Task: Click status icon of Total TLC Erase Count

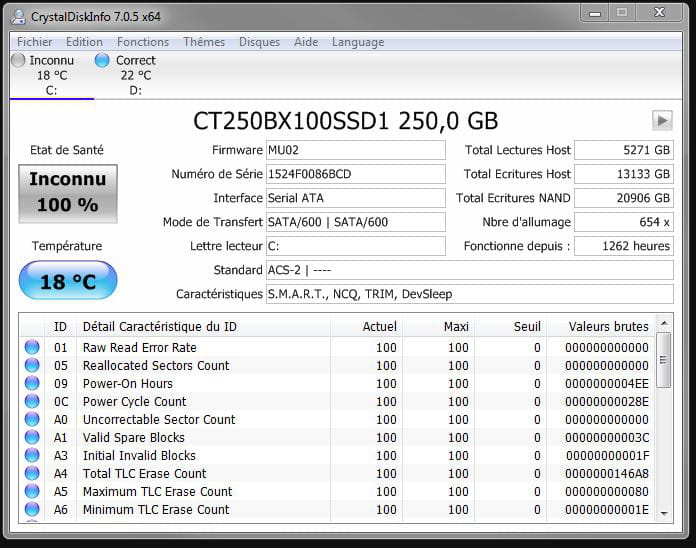Action: pos(32,473)
